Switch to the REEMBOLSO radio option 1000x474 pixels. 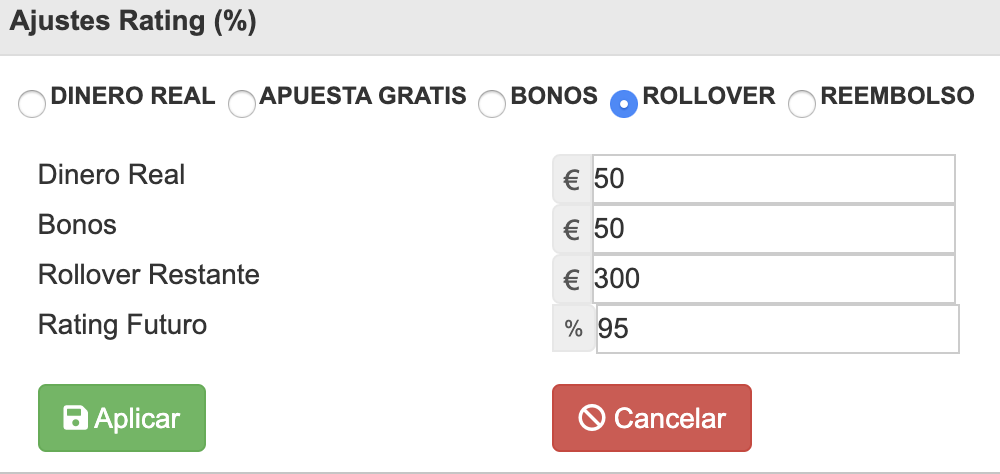point(802,104)
